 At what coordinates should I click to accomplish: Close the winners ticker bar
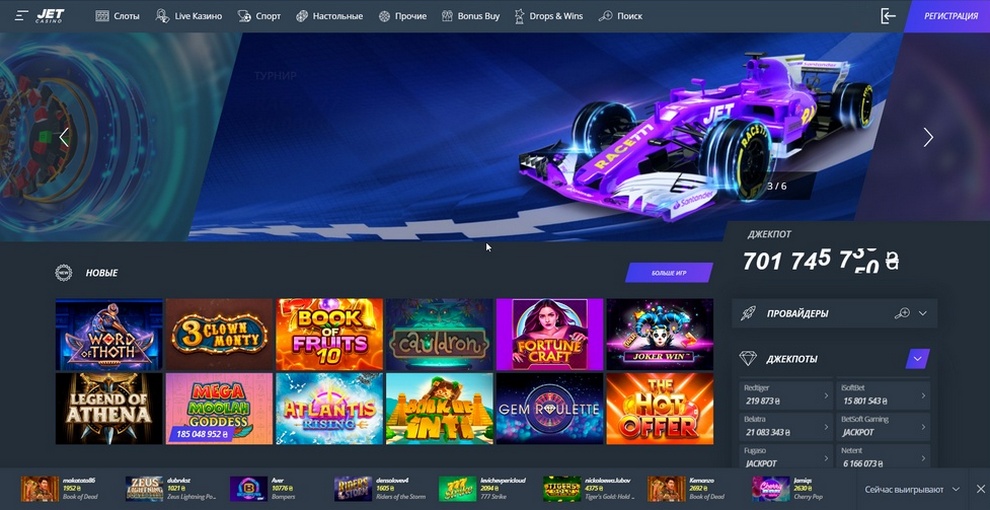pos(980,489)
